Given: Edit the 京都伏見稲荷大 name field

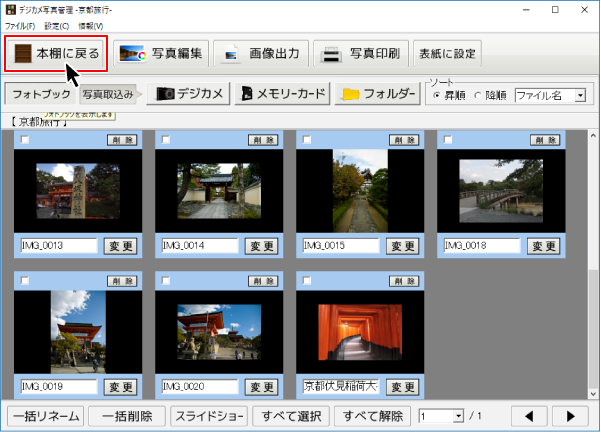Looking at the screenshot, I should click(x=341, y=387).
